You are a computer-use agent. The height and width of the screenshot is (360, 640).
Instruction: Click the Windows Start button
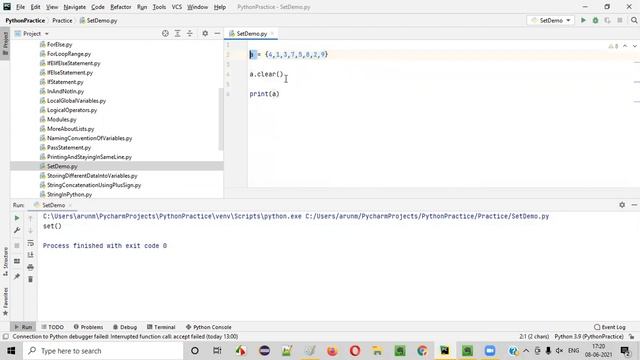pyautogui.click(x=11, y=351)
